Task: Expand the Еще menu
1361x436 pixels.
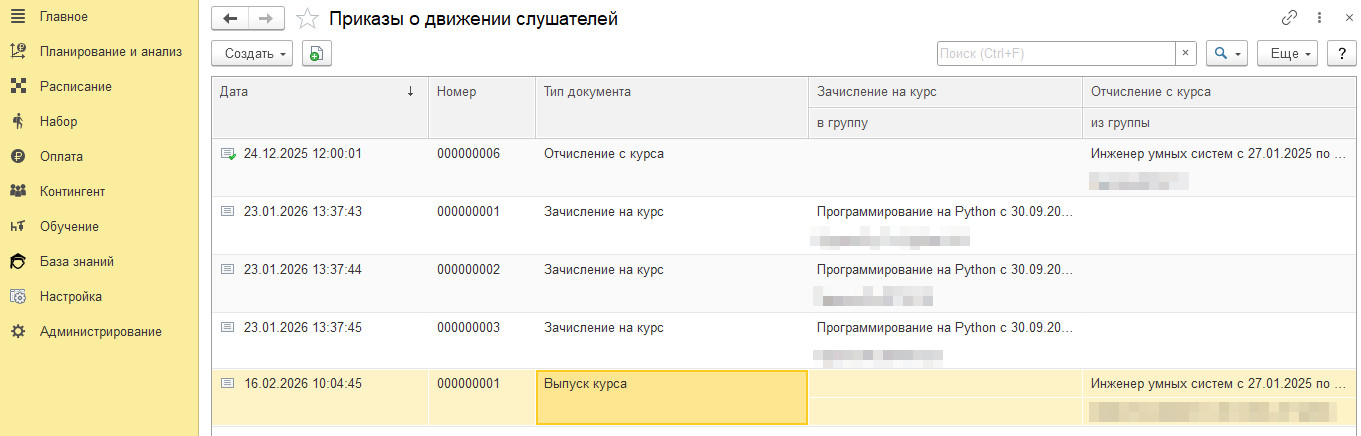Action: 1288,54
